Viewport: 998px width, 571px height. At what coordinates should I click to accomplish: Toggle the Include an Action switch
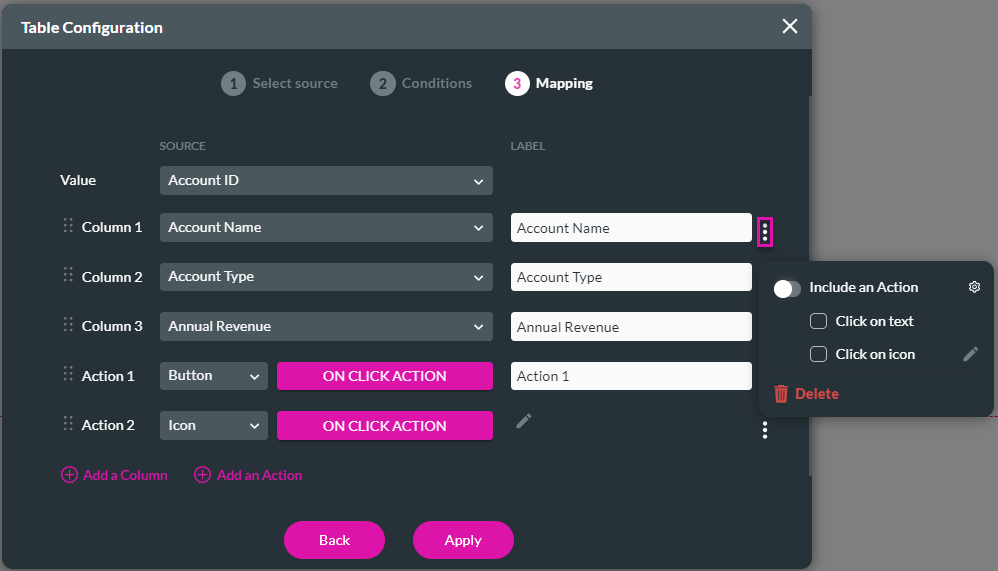pyautogui.click(x=787, y=288)
